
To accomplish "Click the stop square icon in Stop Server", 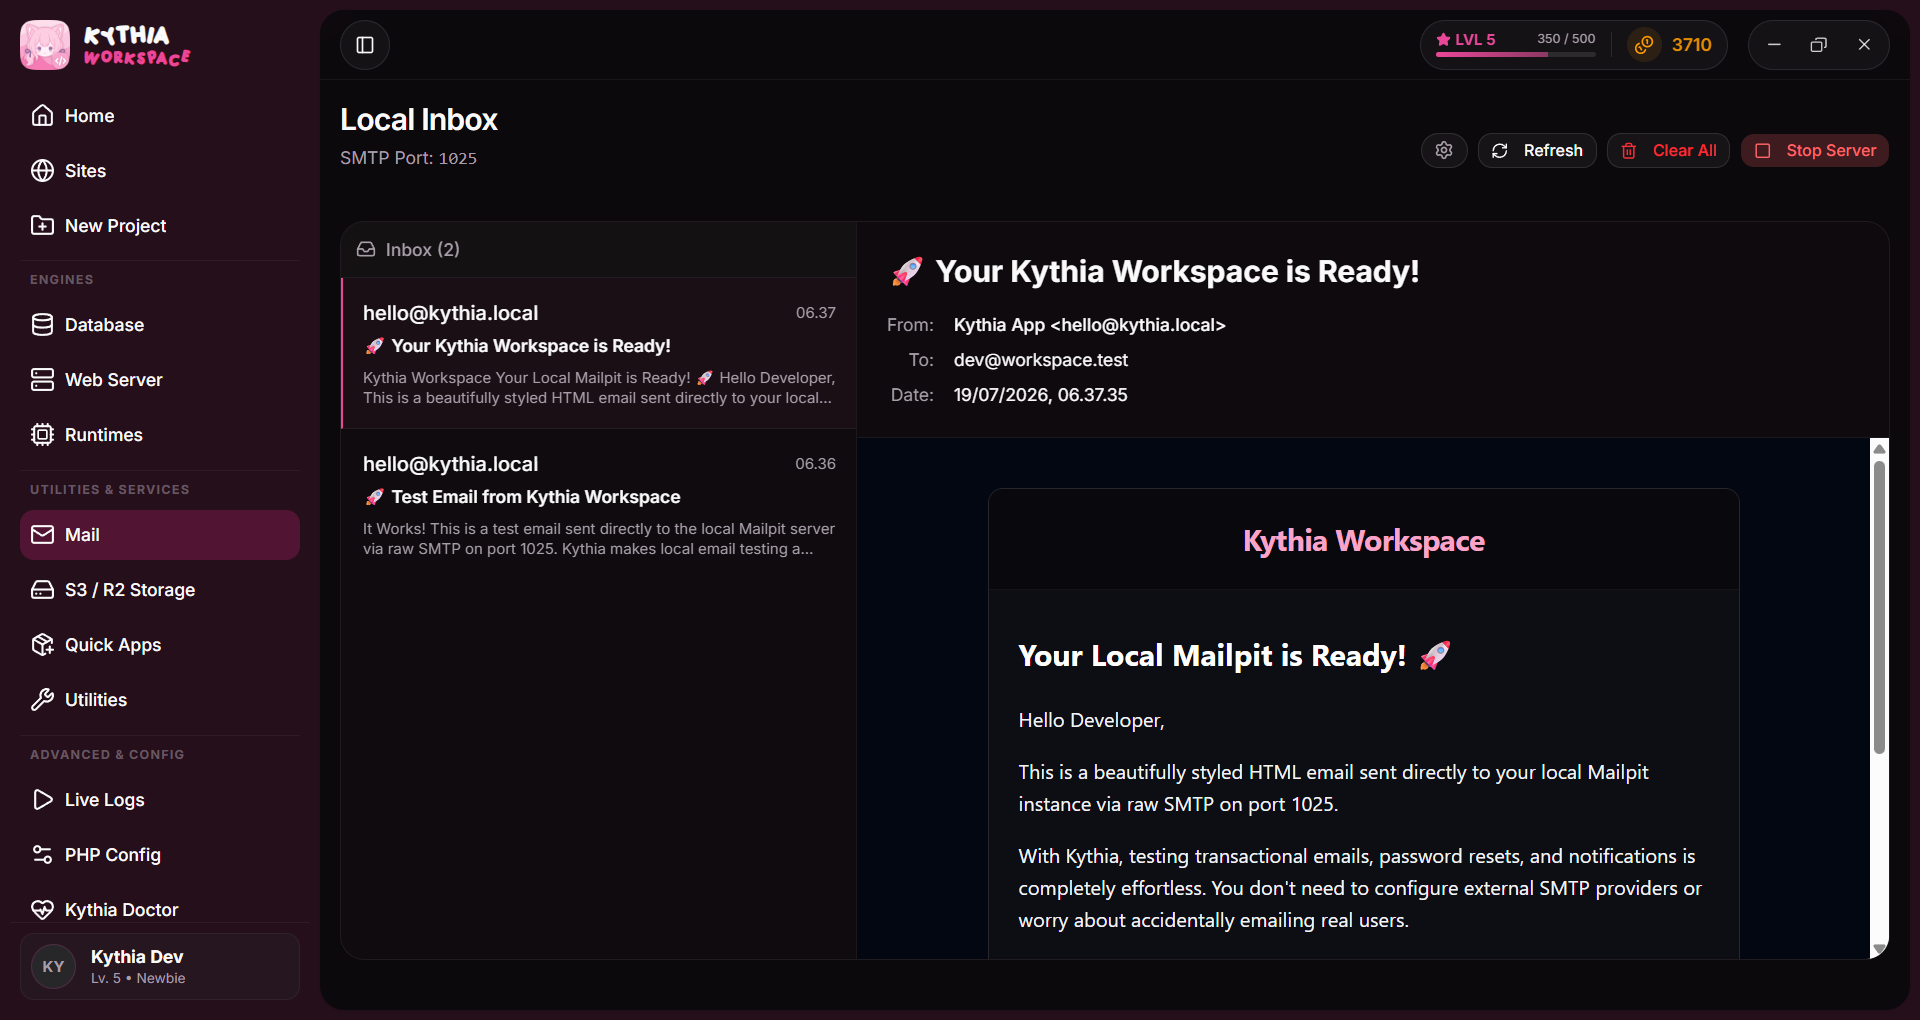I will pyautogui.click(x=1763, y=150).
